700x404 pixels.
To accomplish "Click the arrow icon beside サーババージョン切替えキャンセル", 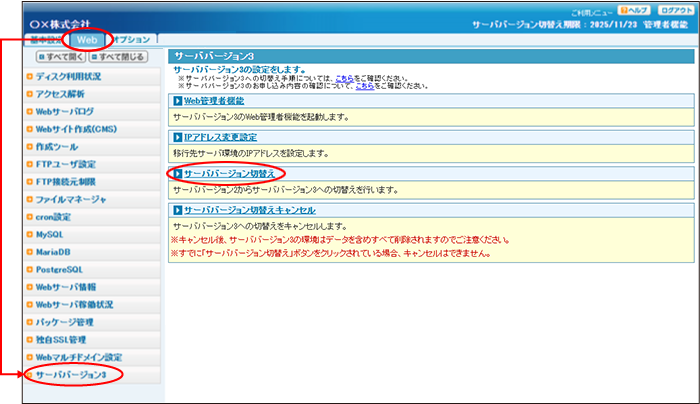I will pos(176,211).
